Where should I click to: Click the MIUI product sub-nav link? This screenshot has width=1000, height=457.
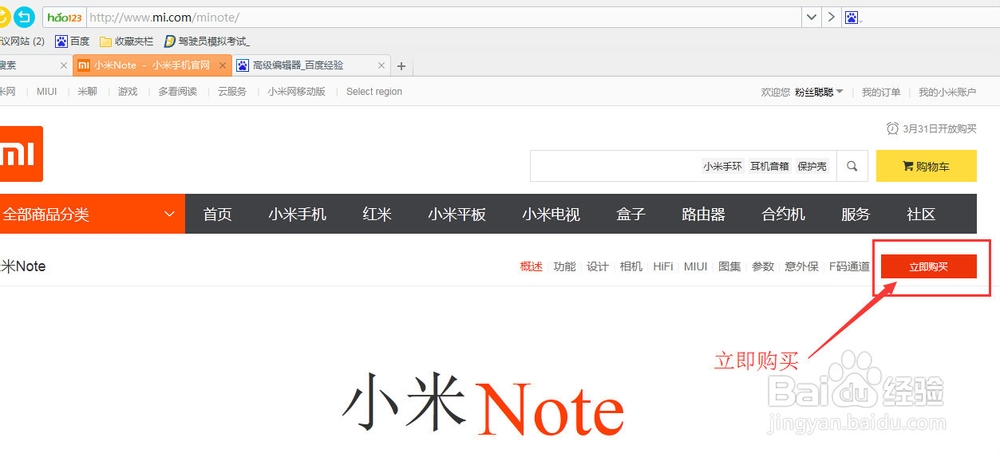pyautogui.click(x=696, y=266)
